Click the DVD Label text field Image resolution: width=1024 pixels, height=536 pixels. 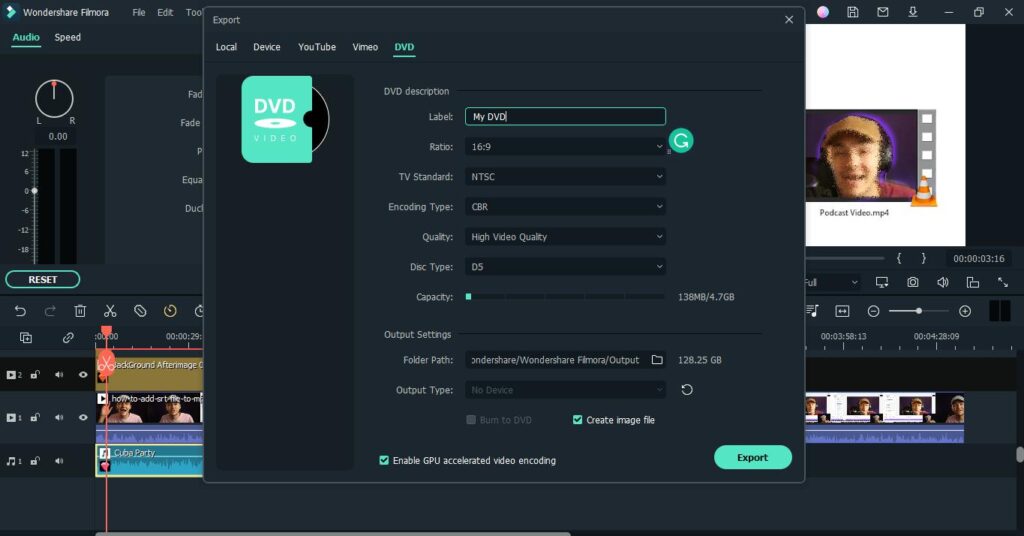click(x=565, y=117)
